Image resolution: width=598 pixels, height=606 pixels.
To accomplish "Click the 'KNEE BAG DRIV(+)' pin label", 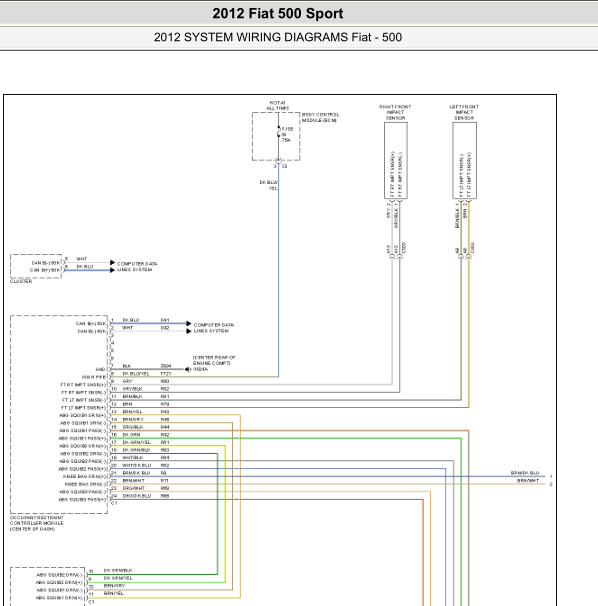I will (x=84, y=477).
